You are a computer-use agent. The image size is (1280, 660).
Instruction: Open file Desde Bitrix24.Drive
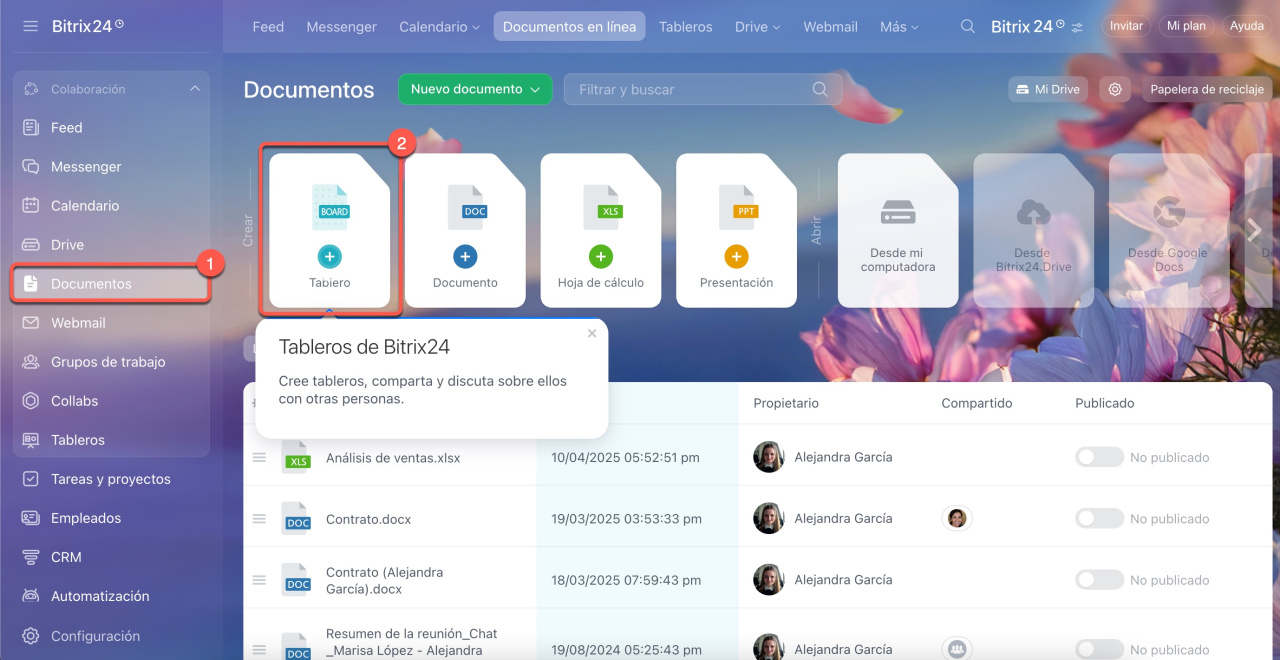1033,230
